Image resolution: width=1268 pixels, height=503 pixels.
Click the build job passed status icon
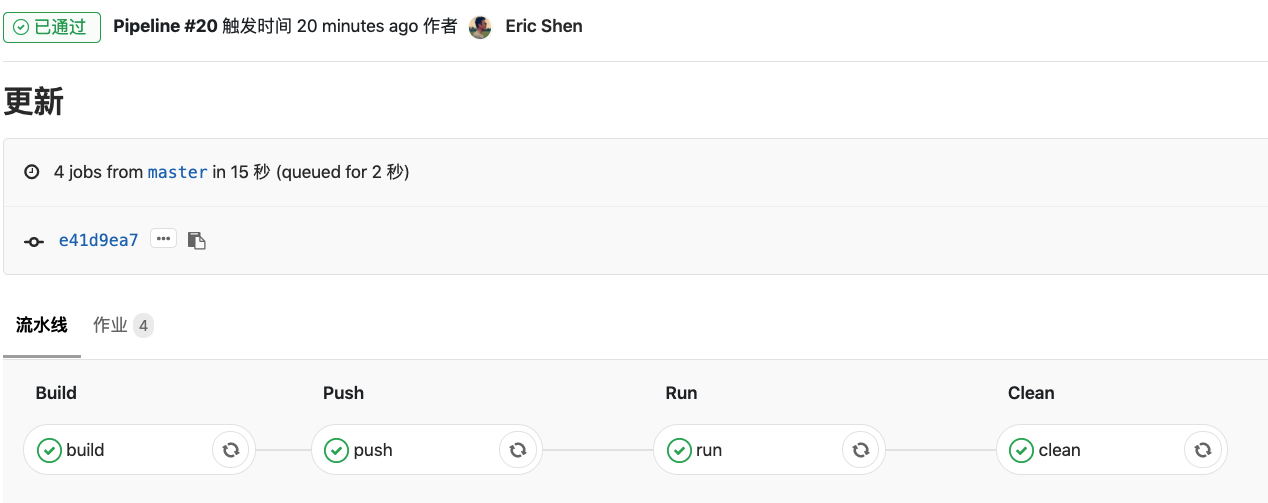tap(49, 450)
